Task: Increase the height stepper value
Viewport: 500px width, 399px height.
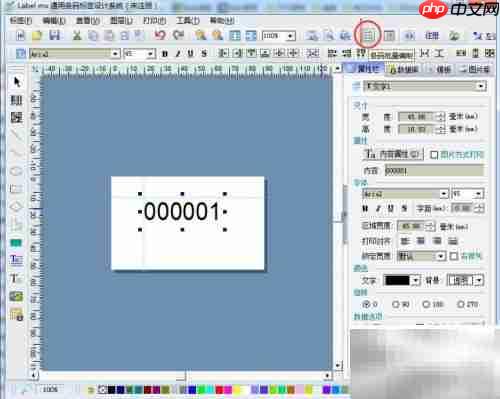Action: tap(441, 127)
